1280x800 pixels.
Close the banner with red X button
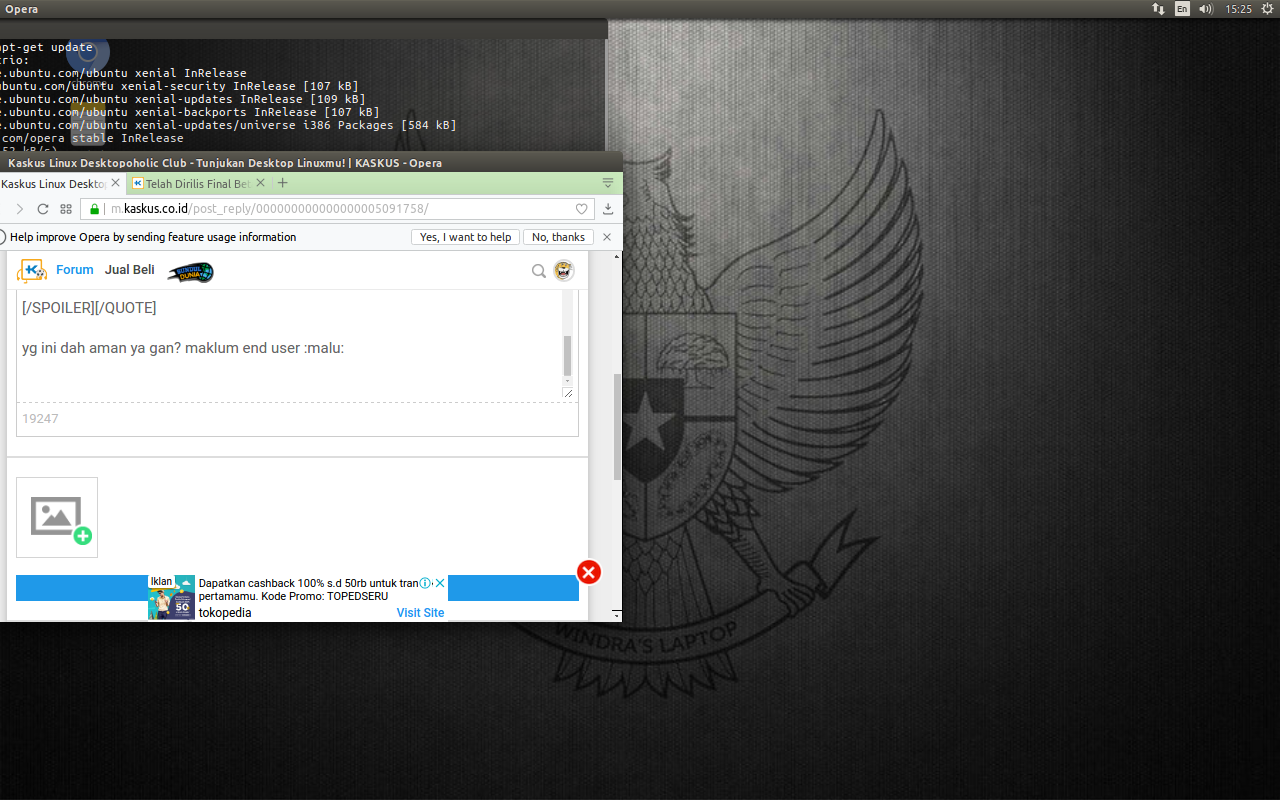tap(589, 572)
